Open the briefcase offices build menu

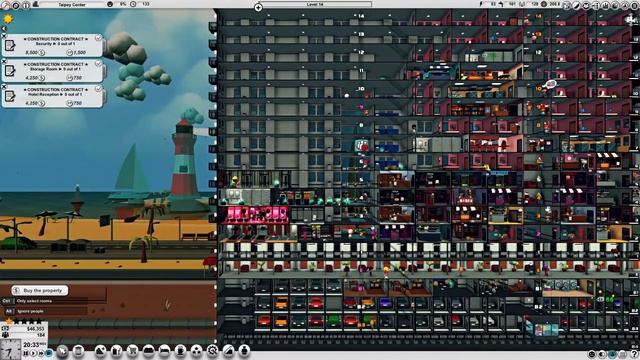coord(148,351)
